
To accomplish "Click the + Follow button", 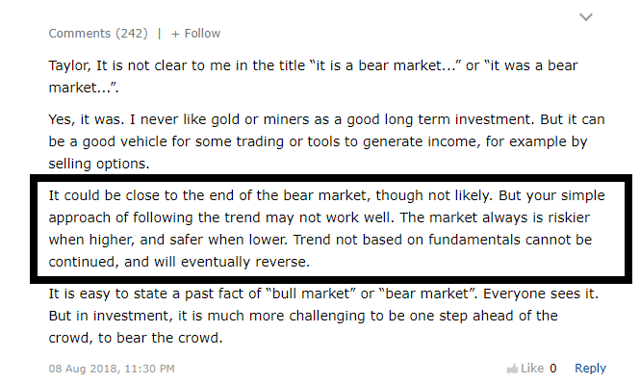I will pyautogui.click(x=196, y=33).
